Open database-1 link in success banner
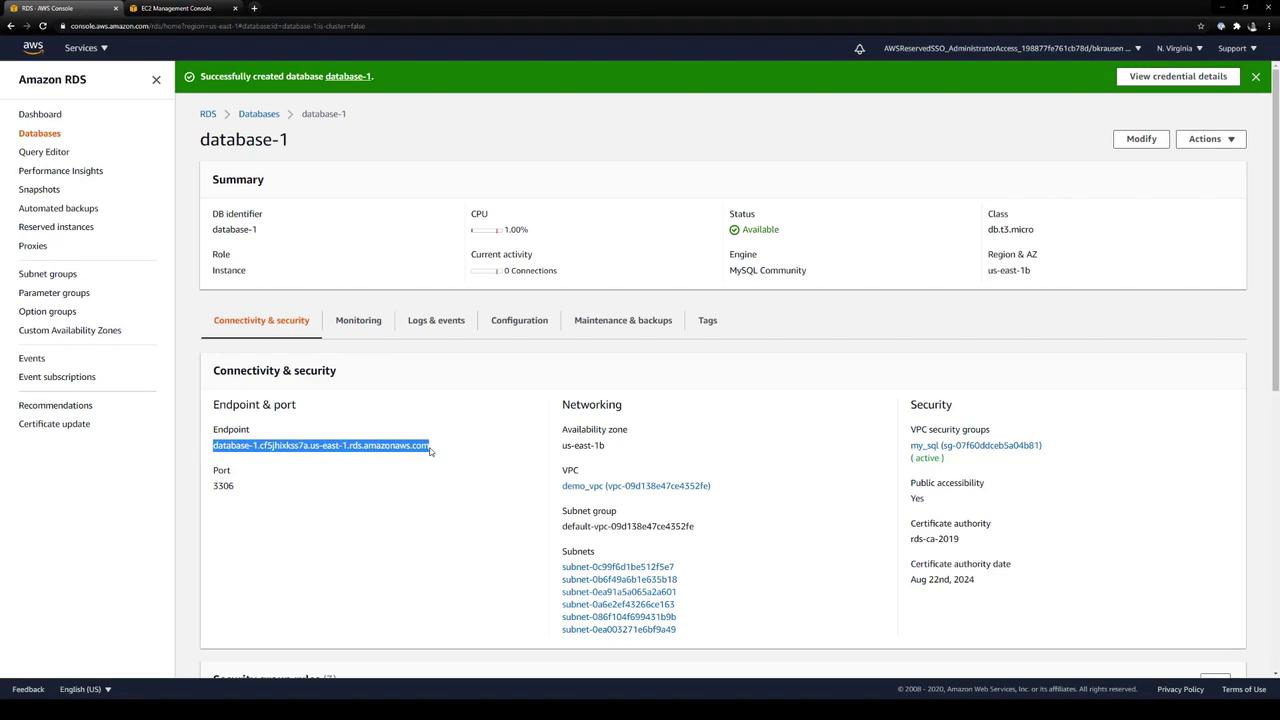Viewport: 1280px width, 720px height. tap(348, 77)
